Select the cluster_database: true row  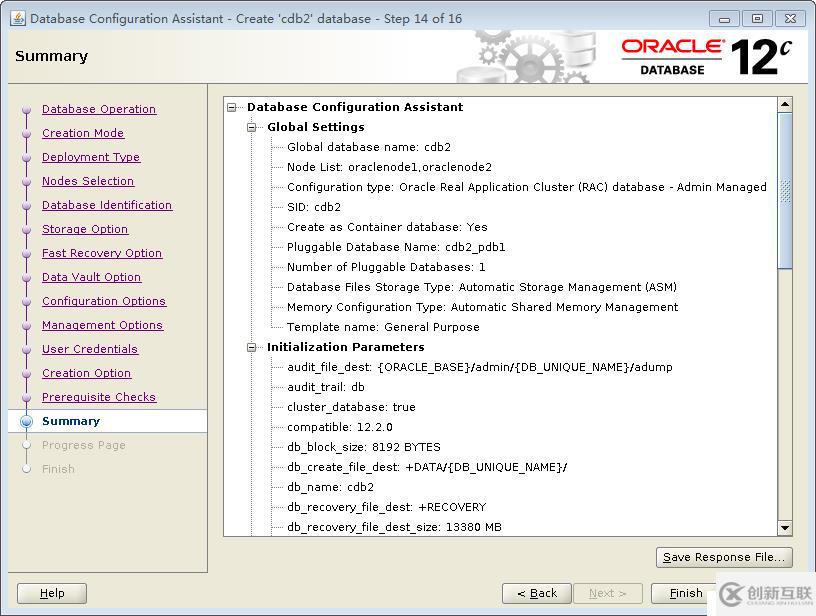[351, 407]
